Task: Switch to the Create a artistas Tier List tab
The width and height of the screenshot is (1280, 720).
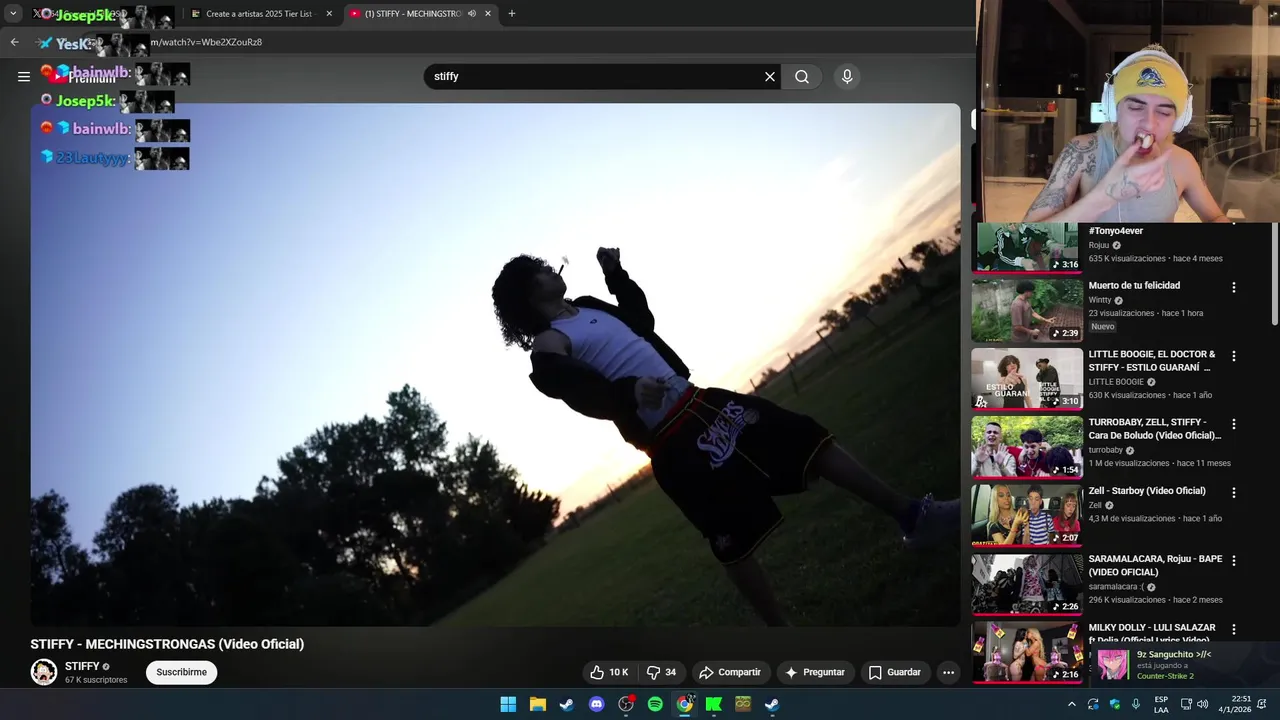Action: [259, 14]
